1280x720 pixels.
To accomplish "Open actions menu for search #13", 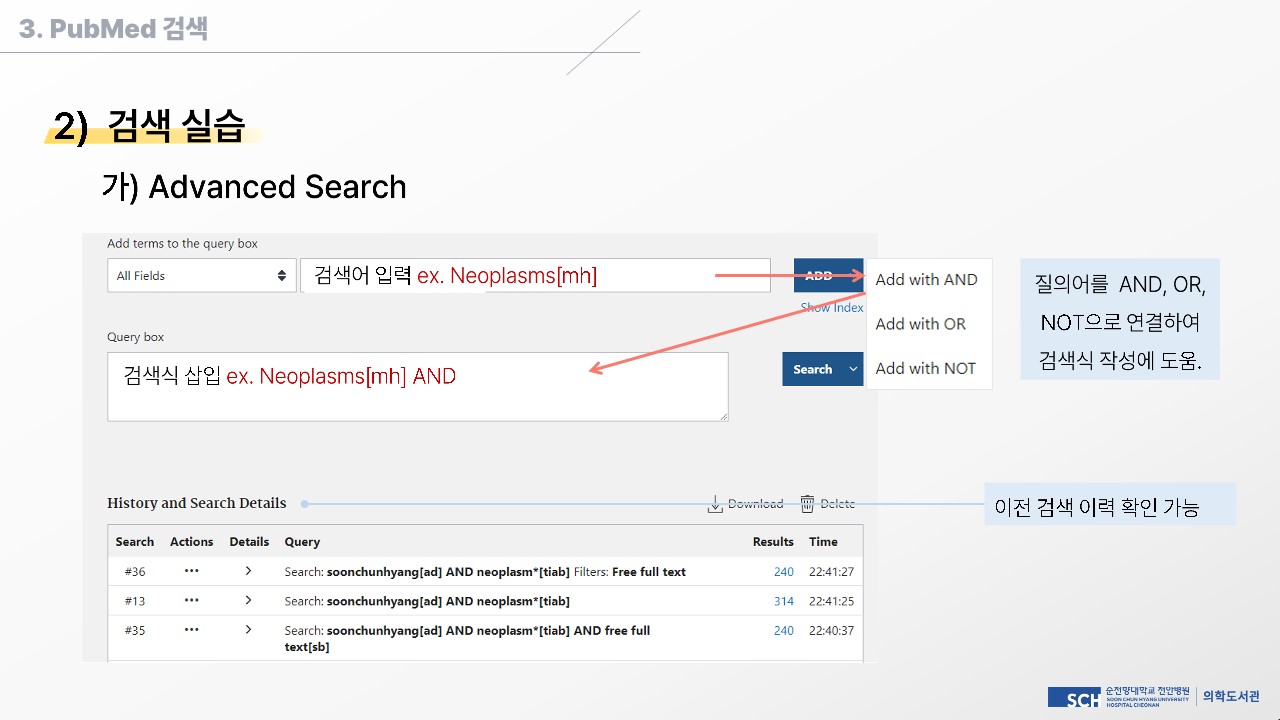I will (x=191, y=601).
